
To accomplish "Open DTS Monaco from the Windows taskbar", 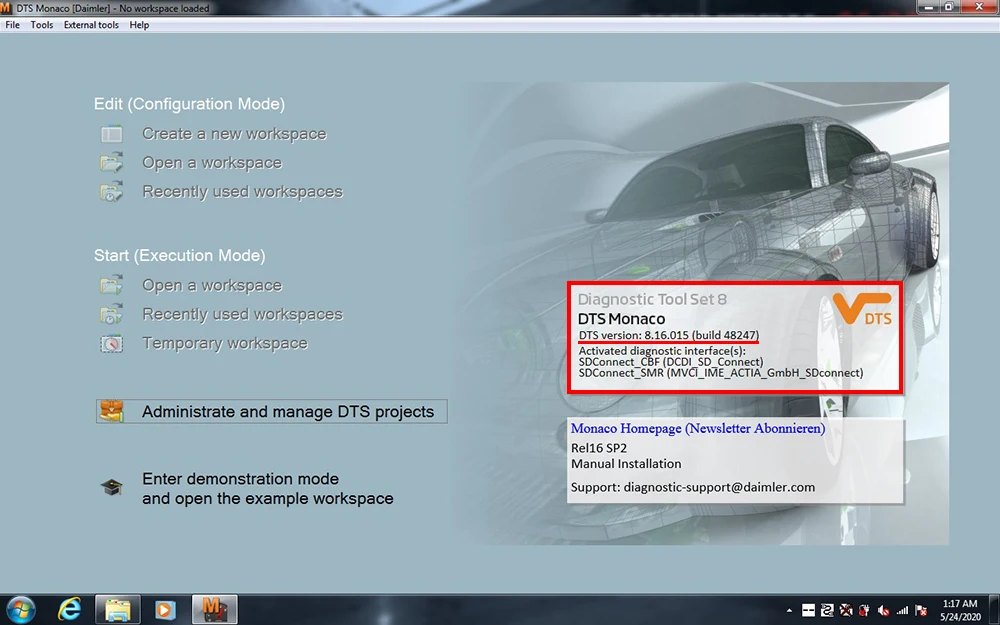I will click(x=214, y=609).
